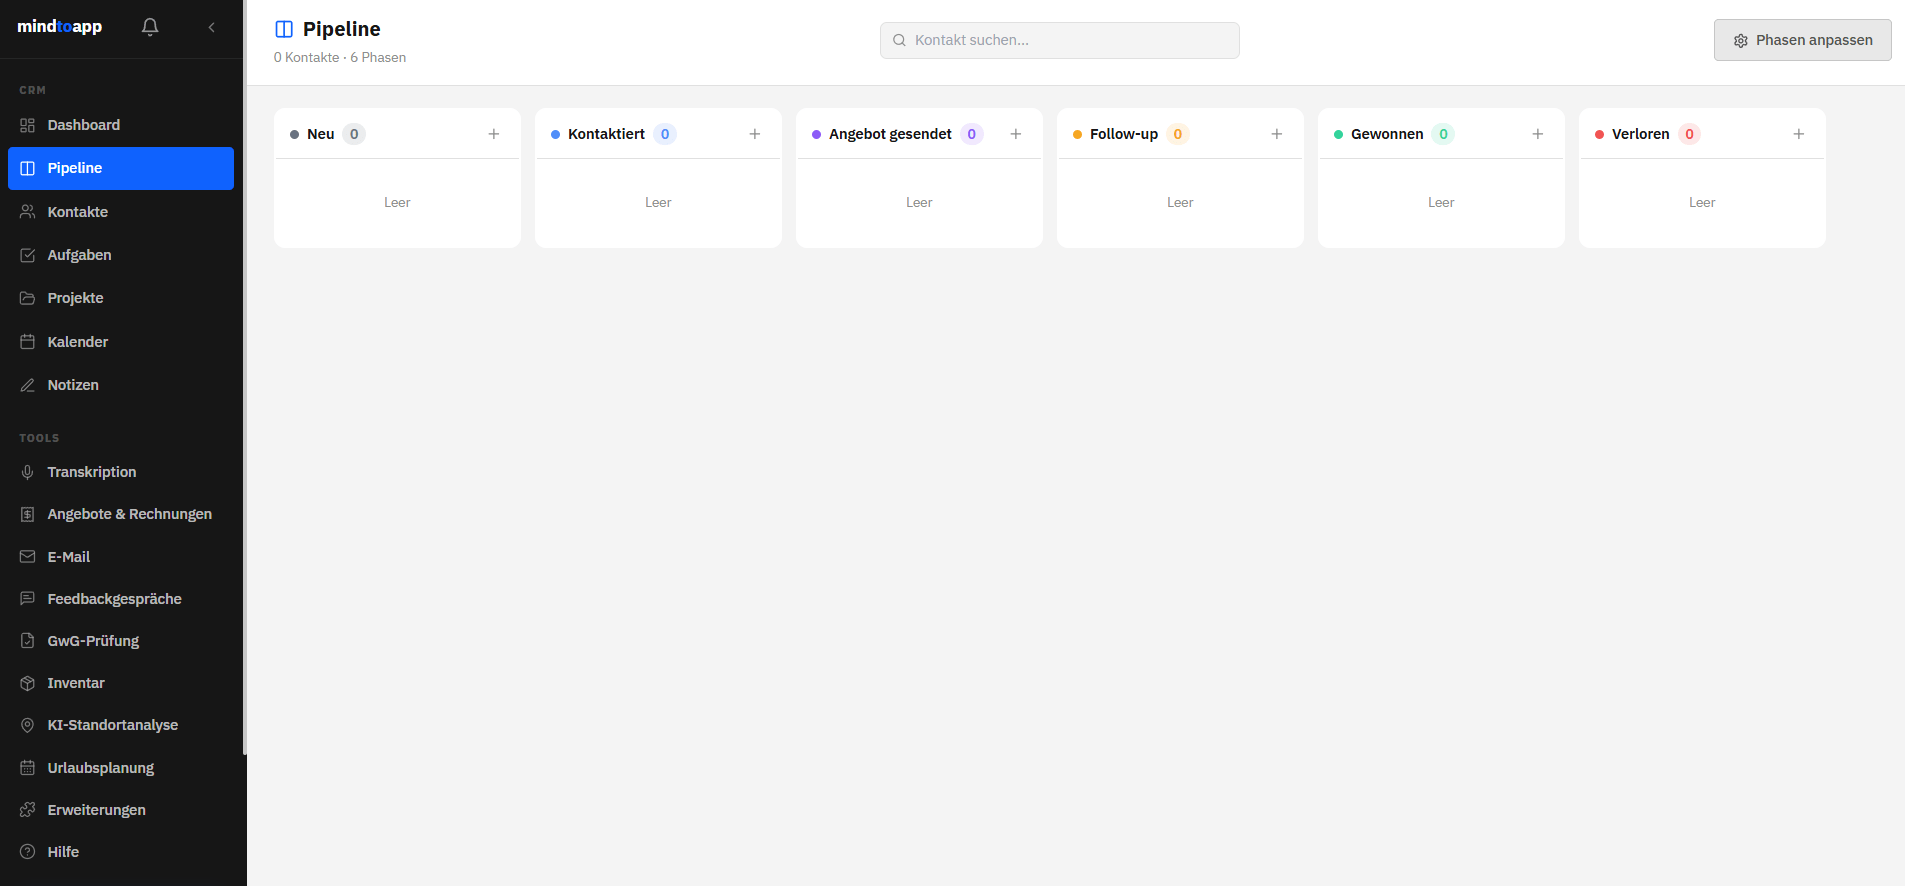Click the Gewonnen column title
1905x886 pixels.
coord(1387,134)
